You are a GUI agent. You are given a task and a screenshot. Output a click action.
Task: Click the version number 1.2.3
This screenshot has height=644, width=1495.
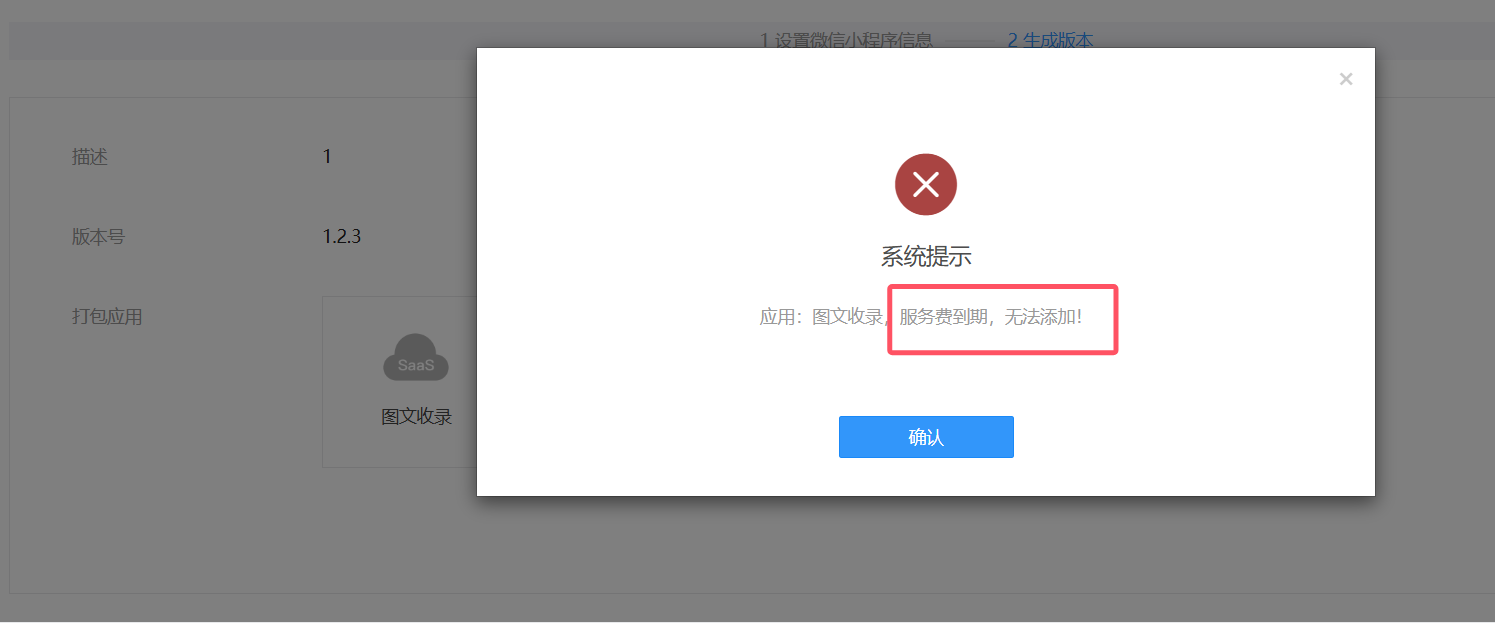pyautogui.click(x=341, y=237)
